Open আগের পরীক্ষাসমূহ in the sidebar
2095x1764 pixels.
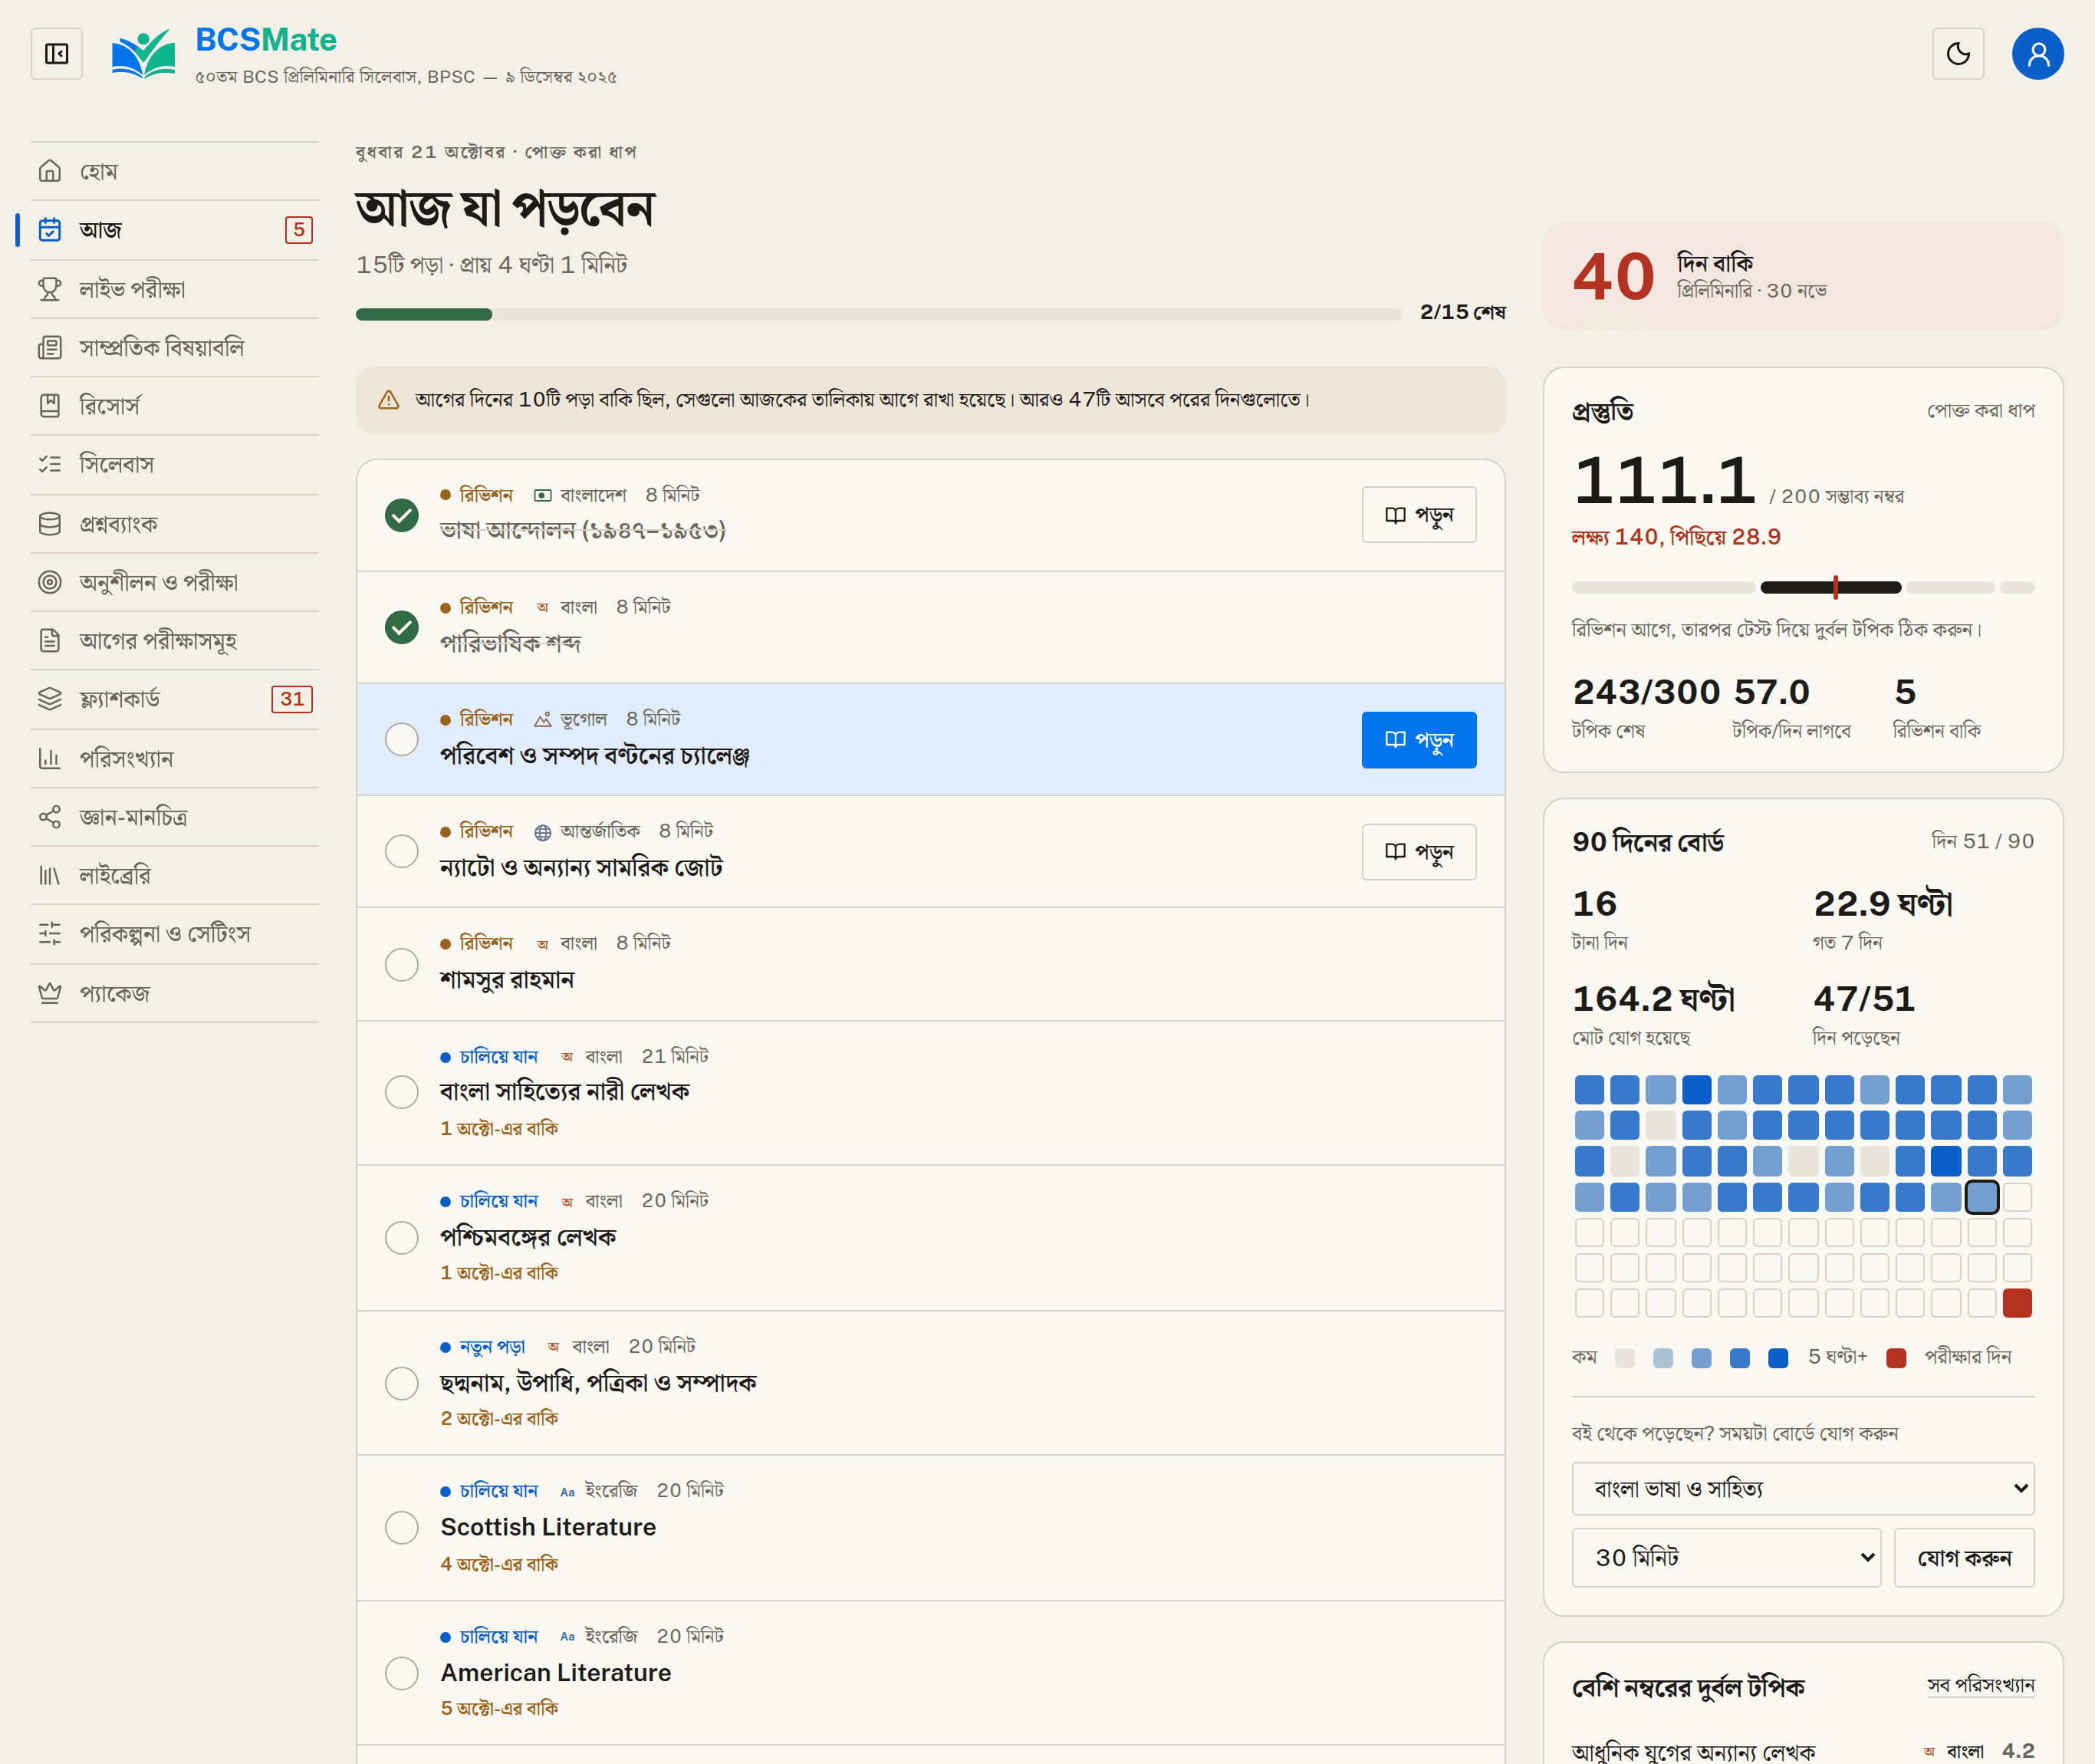(x=175, y=640)
